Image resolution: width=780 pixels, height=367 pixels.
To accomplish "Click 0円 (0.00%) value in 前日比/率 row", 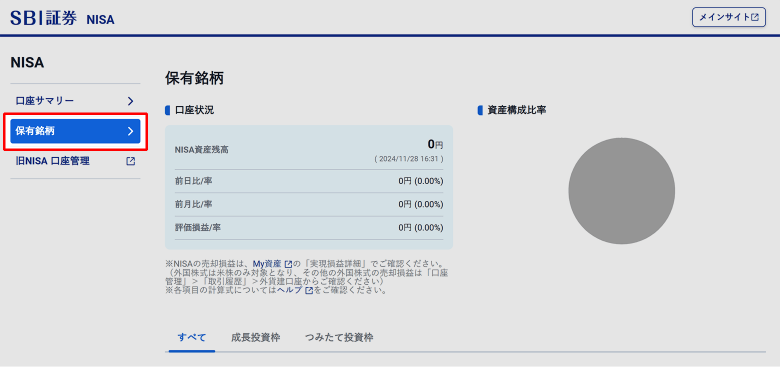I will [x=421, y=181].
